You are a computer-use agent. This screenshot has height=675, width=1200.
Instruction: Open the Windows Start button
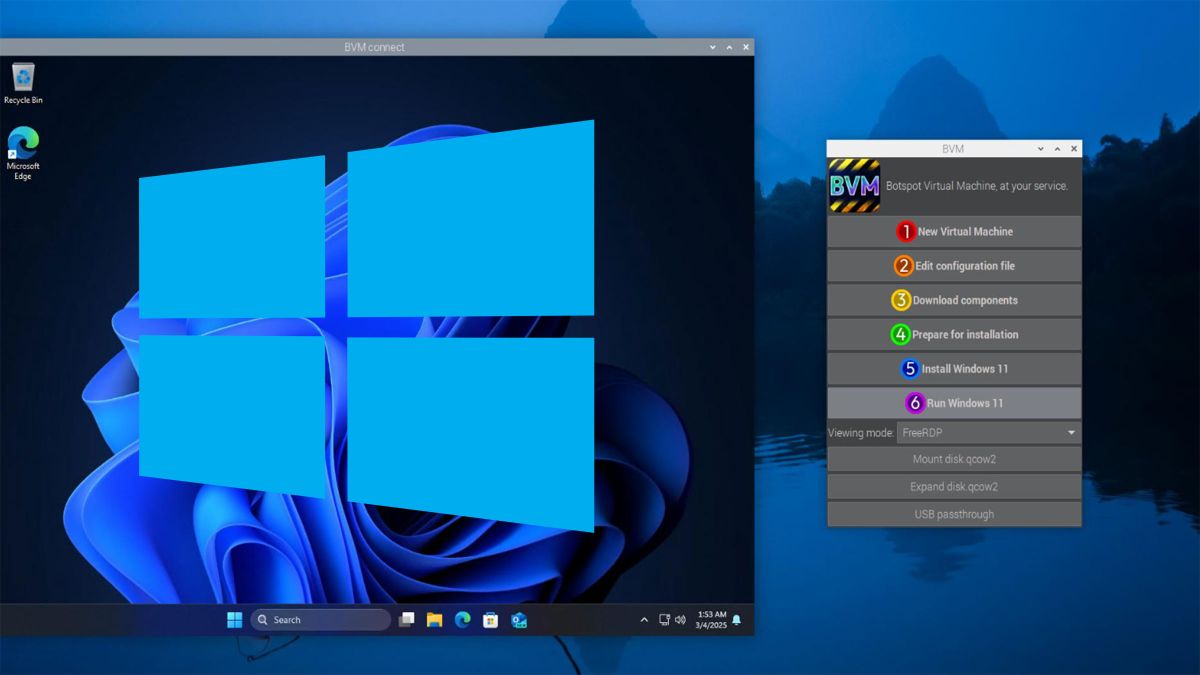point(233,619)
